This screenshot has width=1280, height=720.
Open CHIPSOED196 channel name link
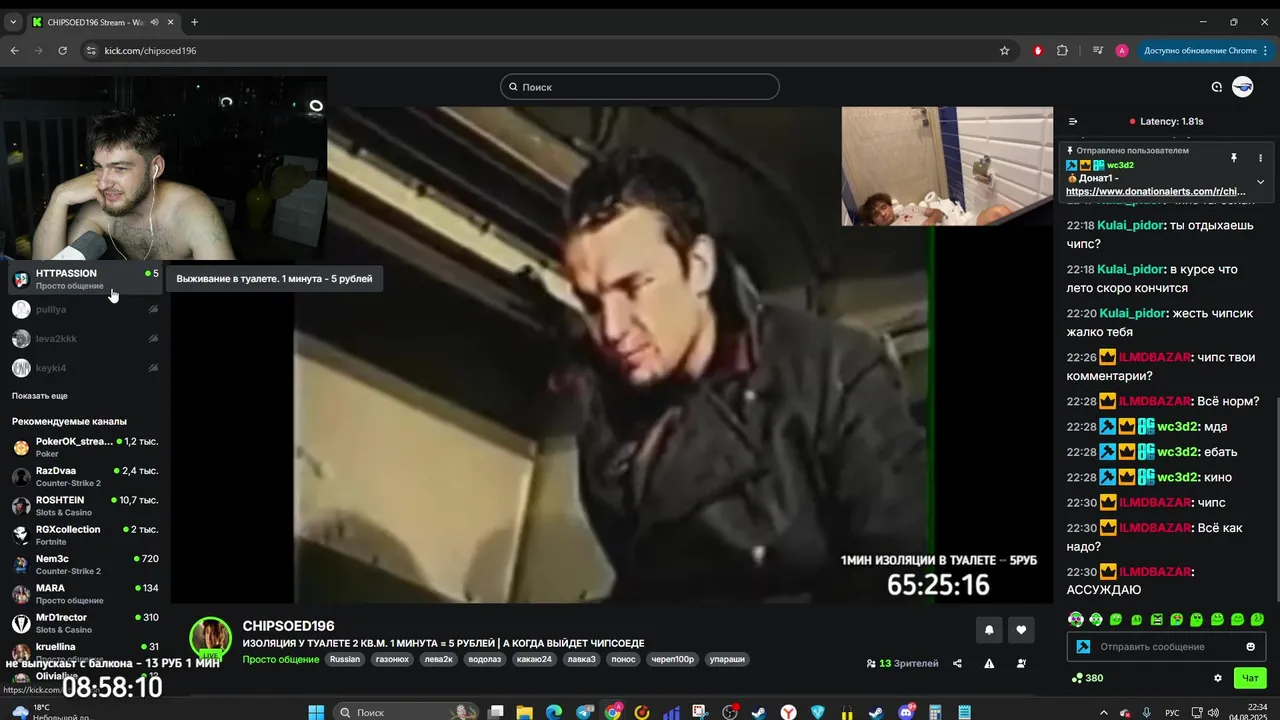288,626
